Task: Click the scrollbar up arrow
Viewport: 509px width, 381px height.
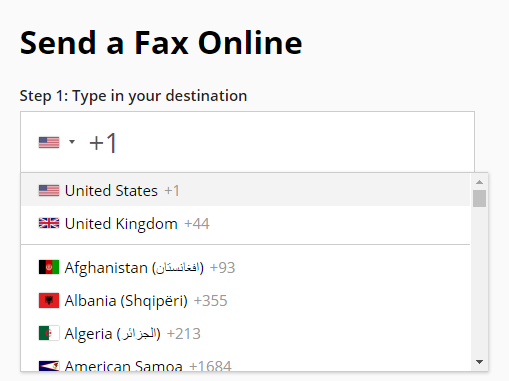Action: pyautogui.click(x=480, y=182)
